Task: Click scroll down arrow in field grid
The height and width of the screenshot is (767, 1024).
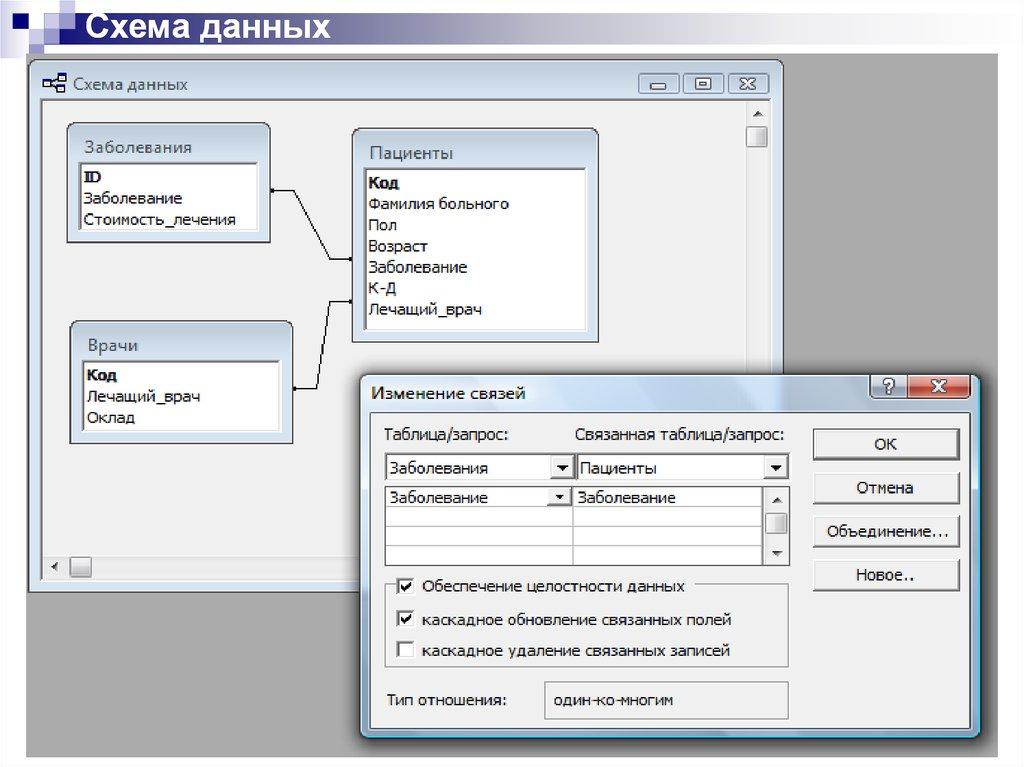Action: point(776,553)
